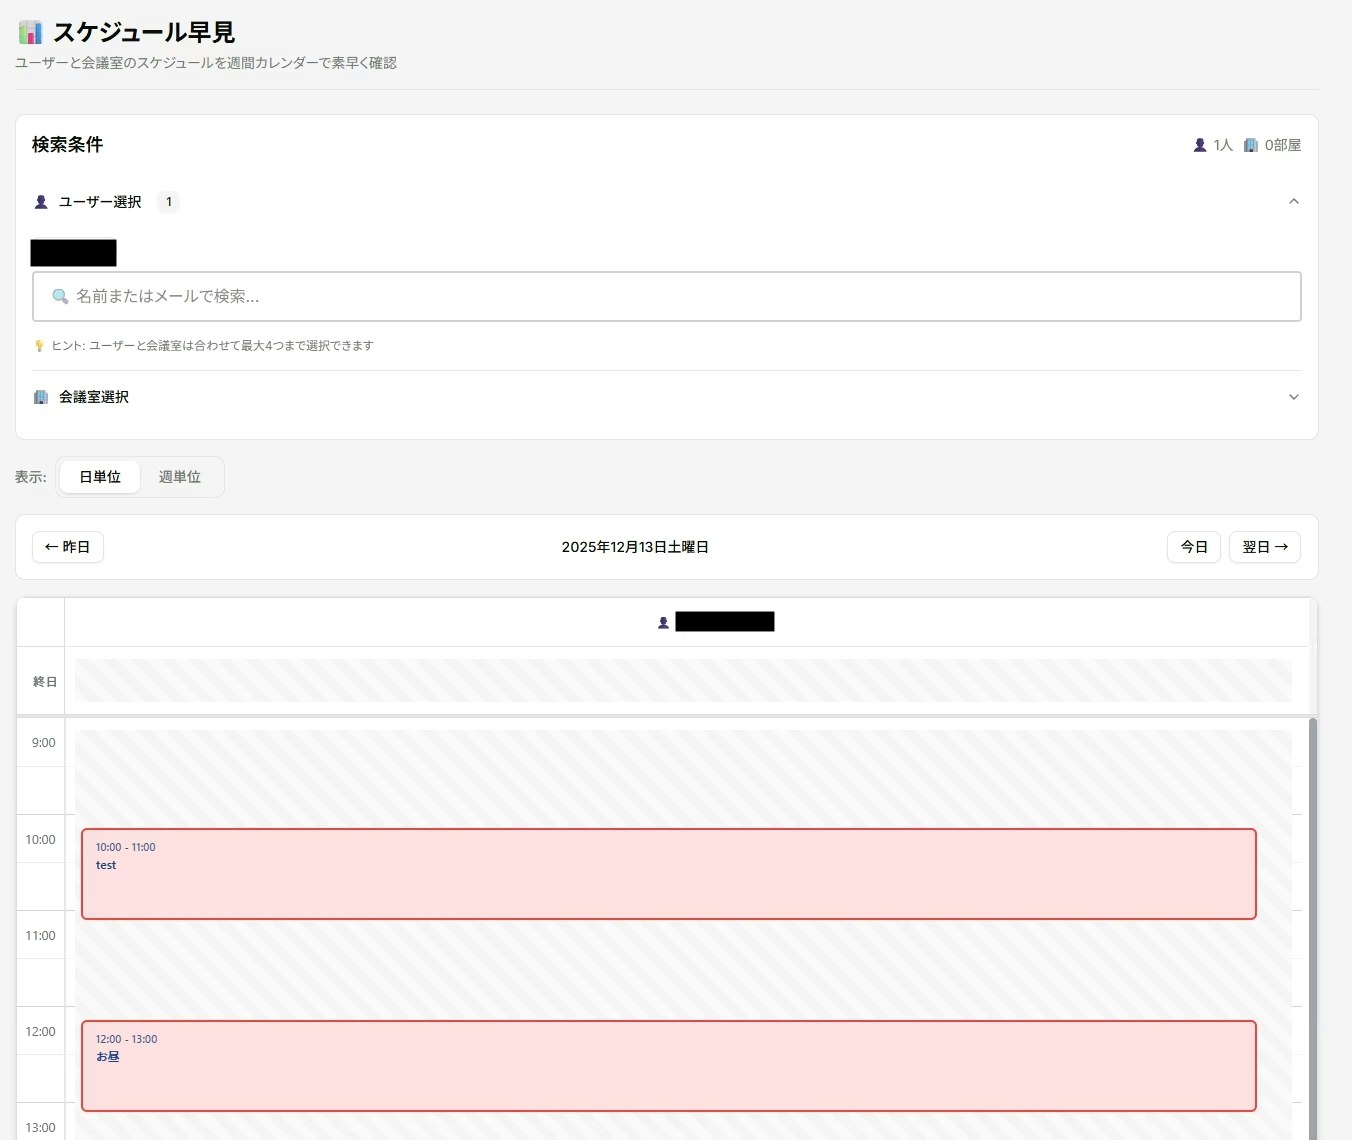This screenshot has width=1352, height=1140.
Task: Toggle the selected user chip in ユーザー選択
Action: coord(73,252)
